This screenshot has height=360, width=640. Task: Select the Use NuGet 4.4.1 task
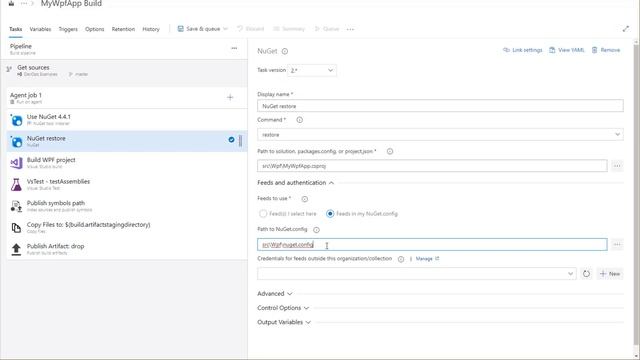[x=127, y=120]
